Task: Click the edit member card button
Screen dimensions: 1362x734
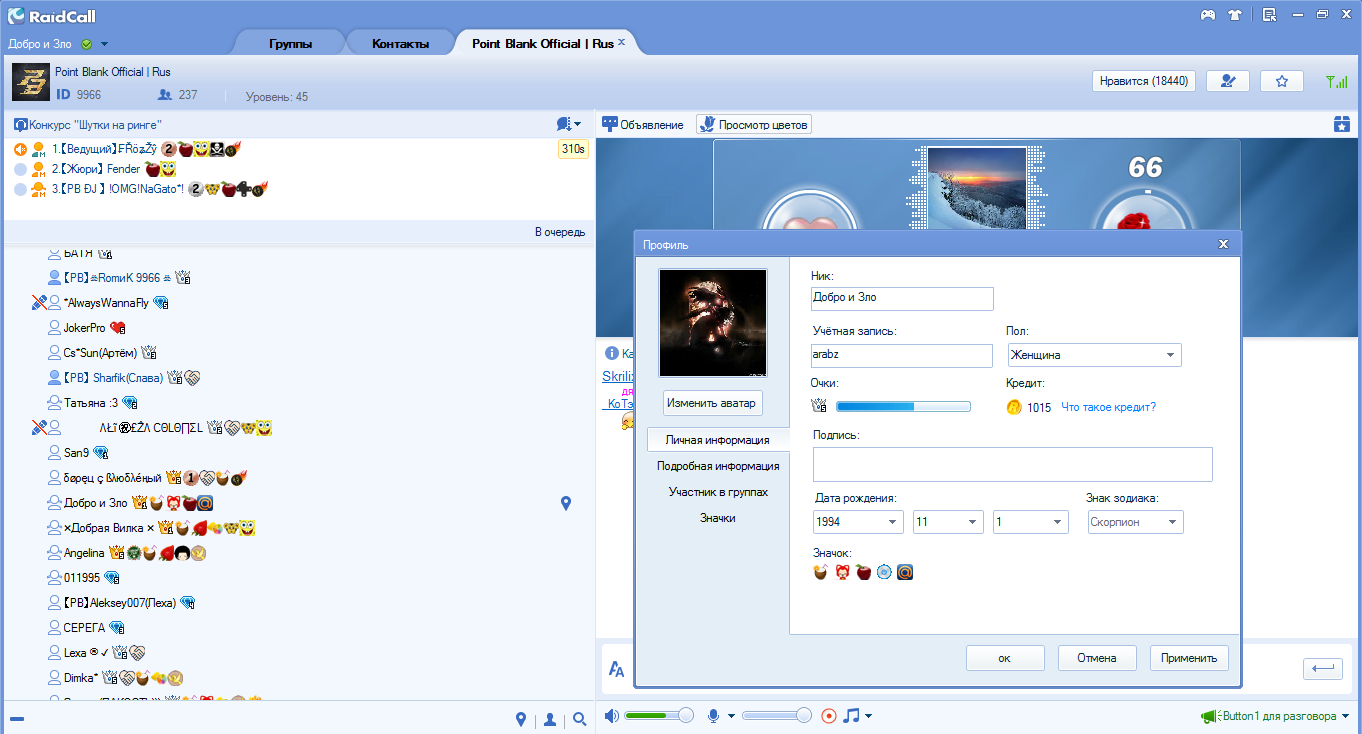Action: pyautogui.click(x=1227, y=81)
